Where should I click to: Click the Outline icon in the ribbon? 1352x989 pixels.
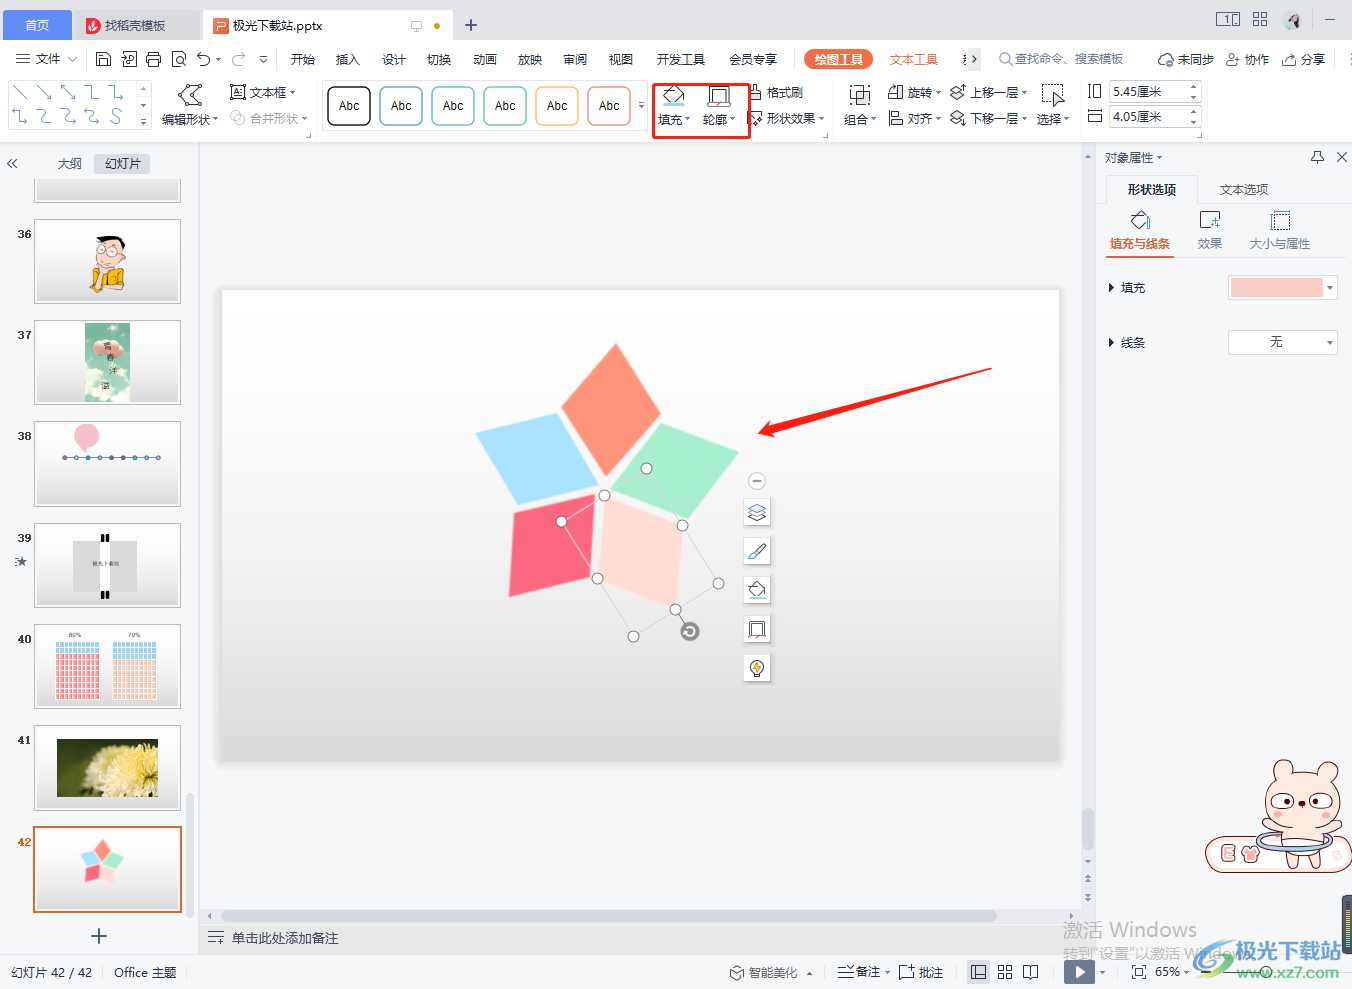point(718,97)
